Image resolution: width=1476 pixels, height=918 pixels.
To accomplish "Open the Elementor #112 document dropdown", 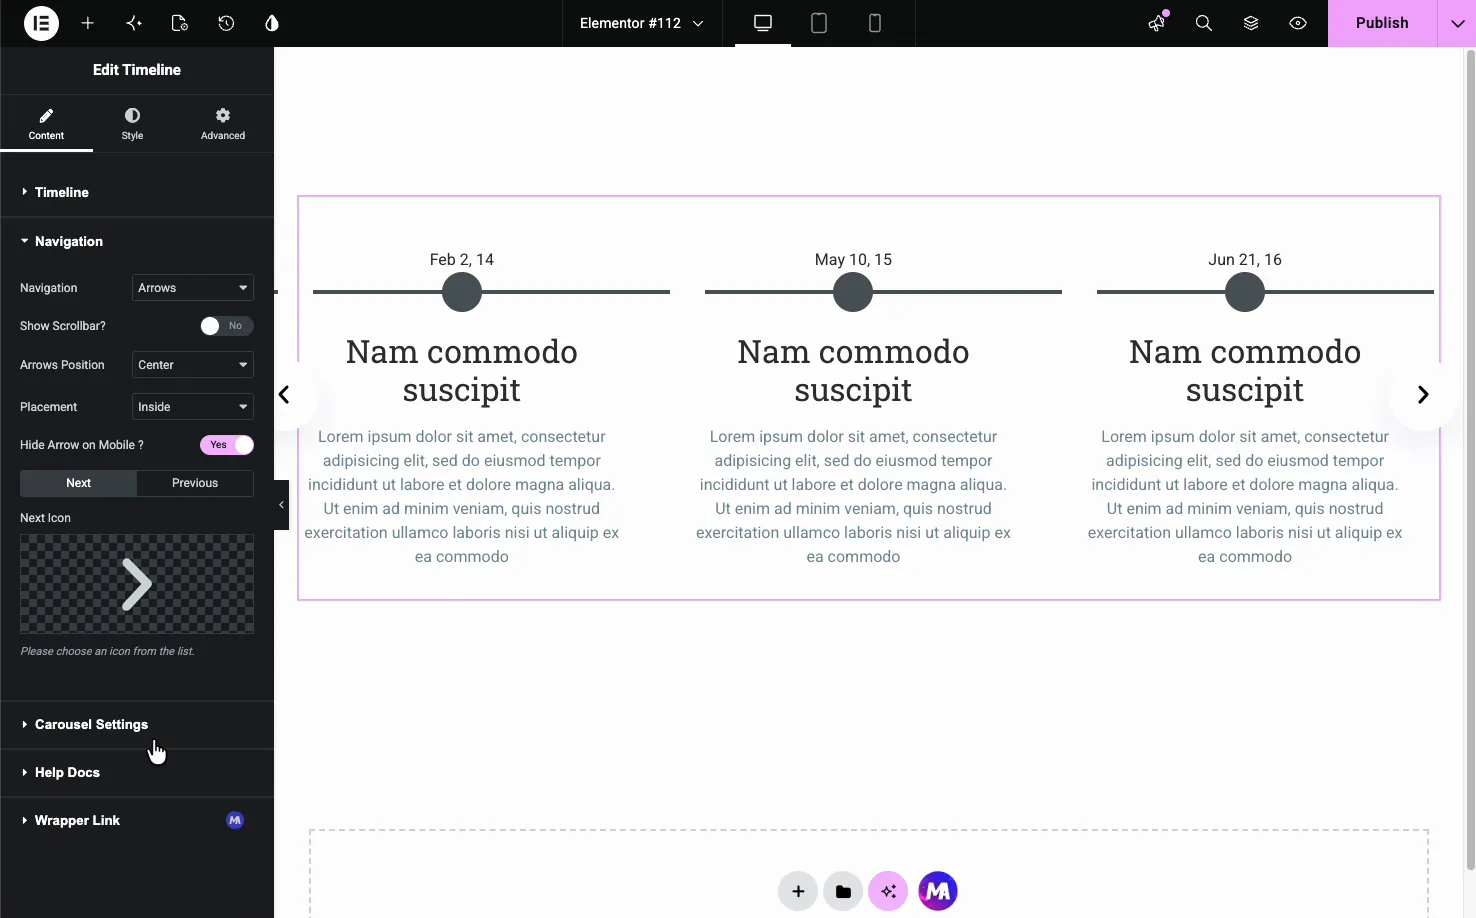I will (x=641, y=23).
